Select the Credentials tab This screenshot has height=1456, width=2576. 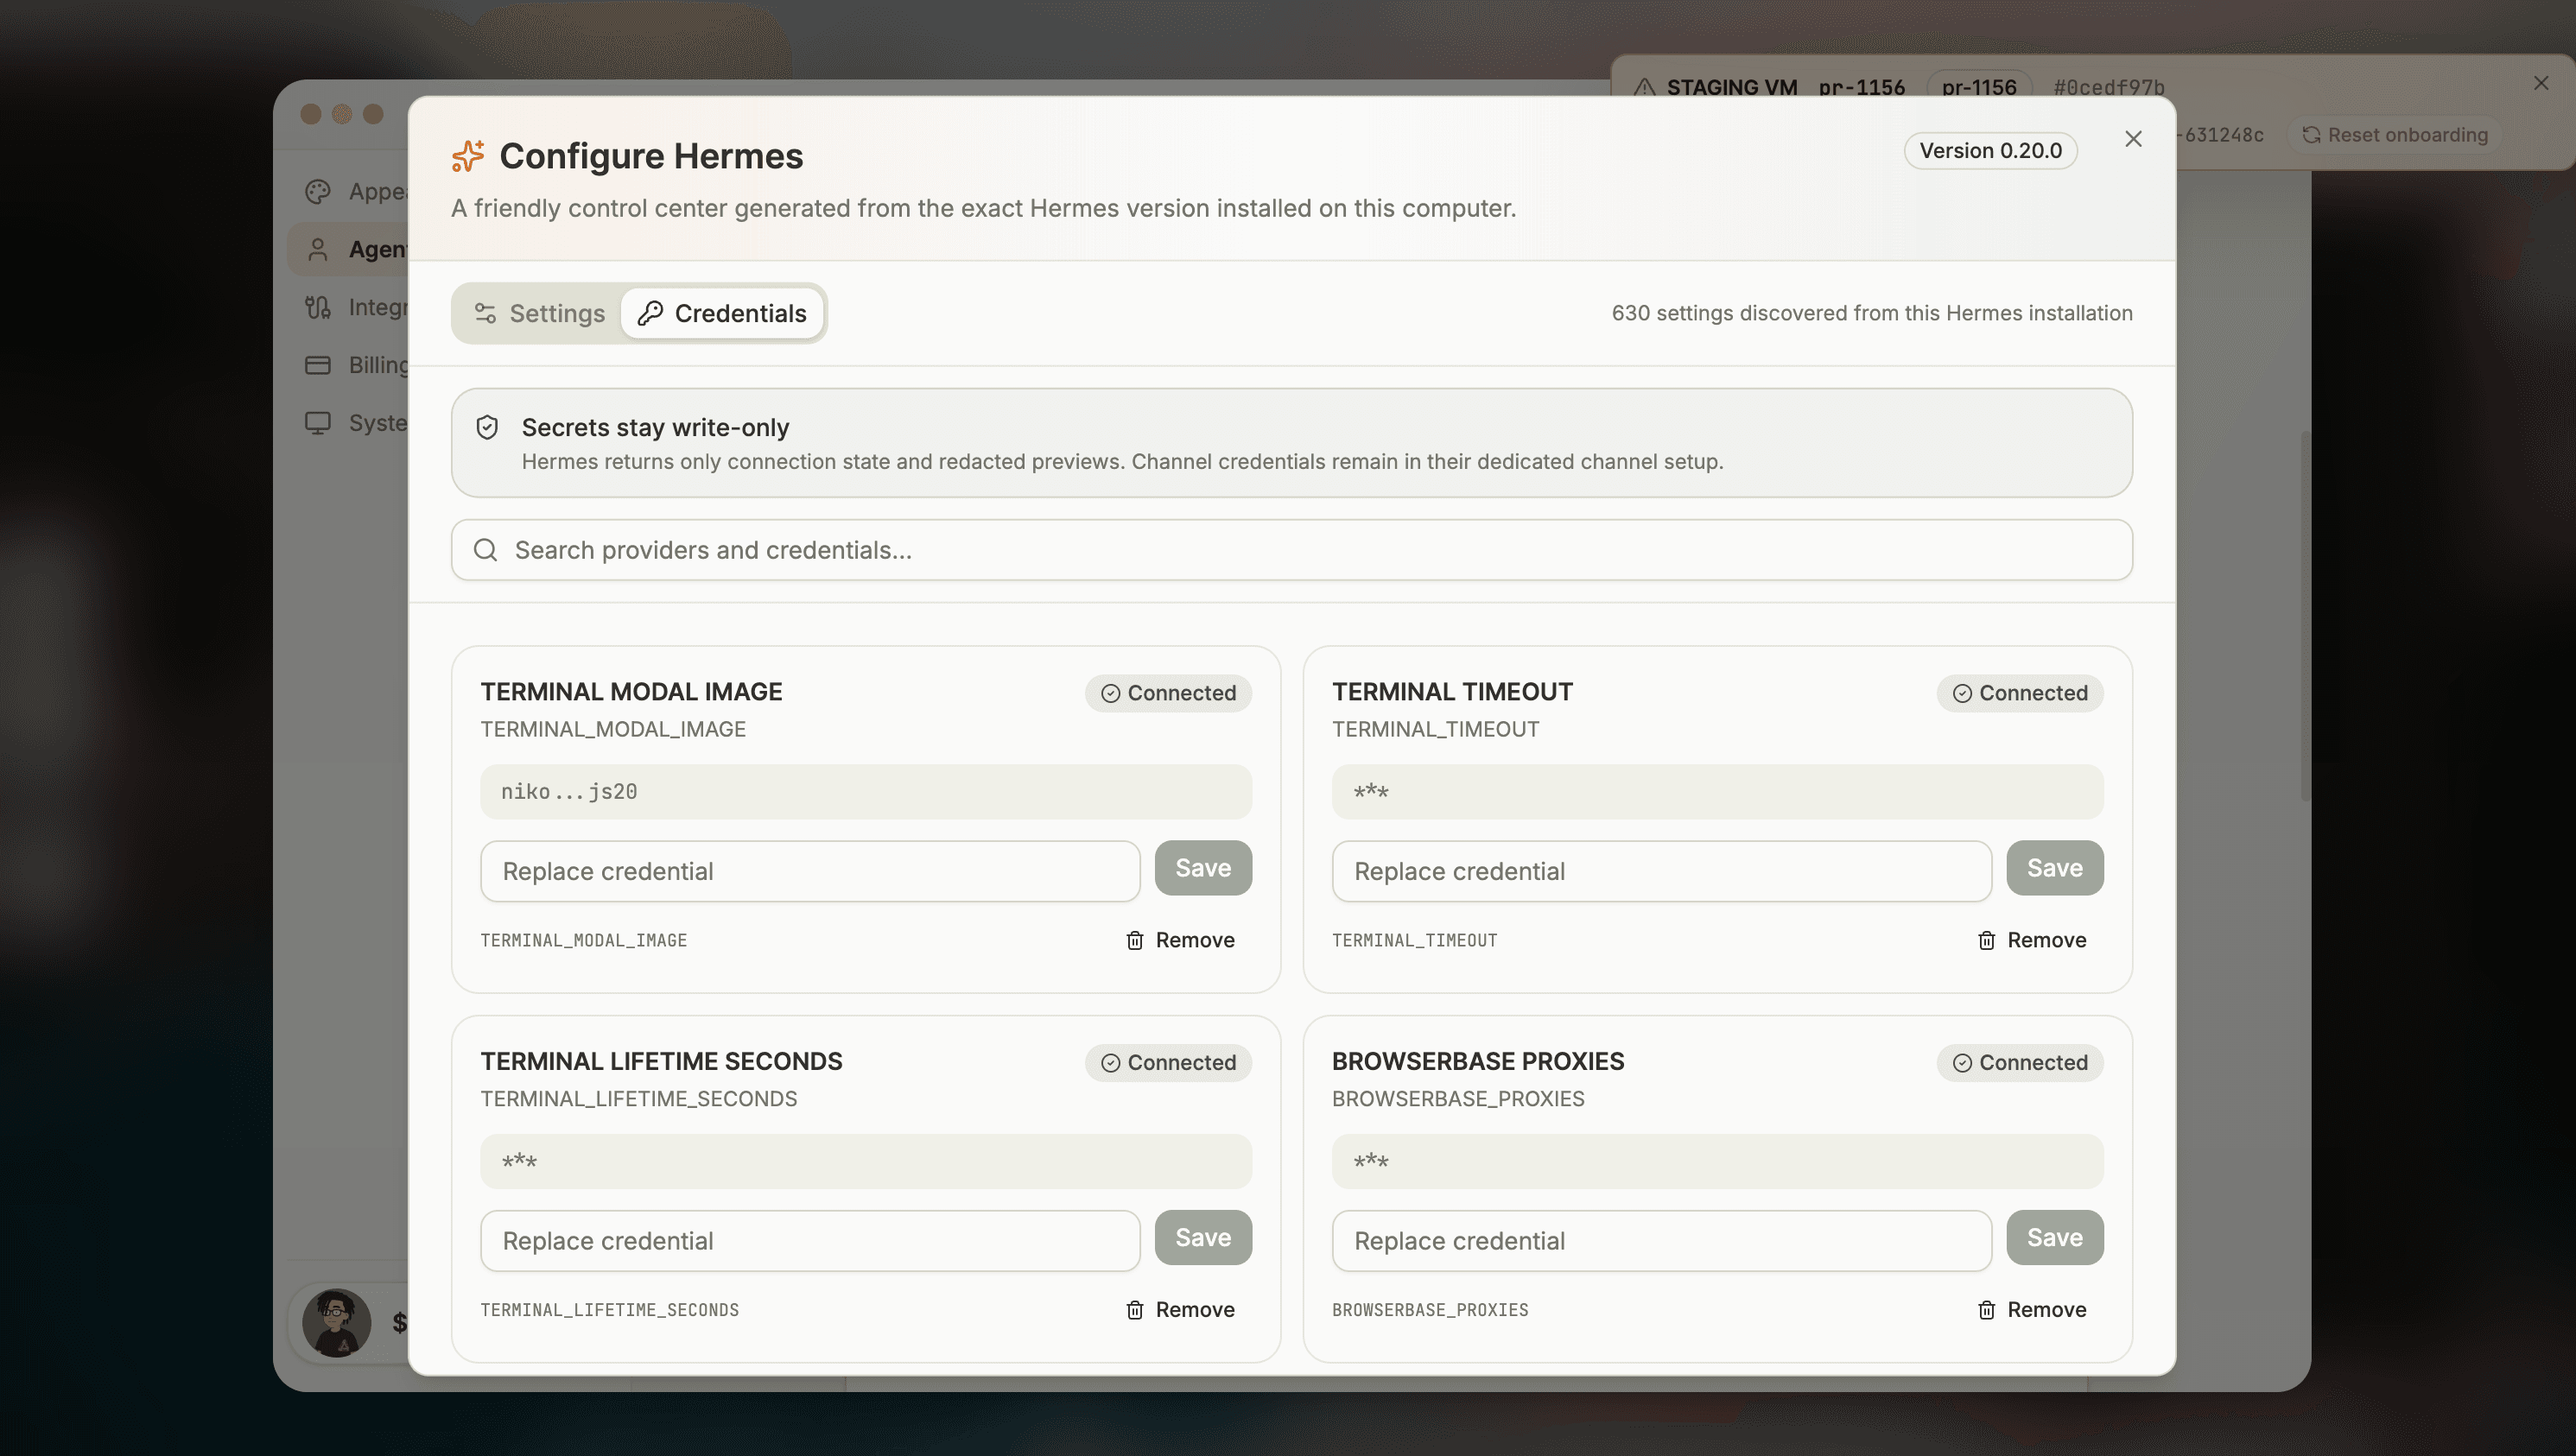722,313
